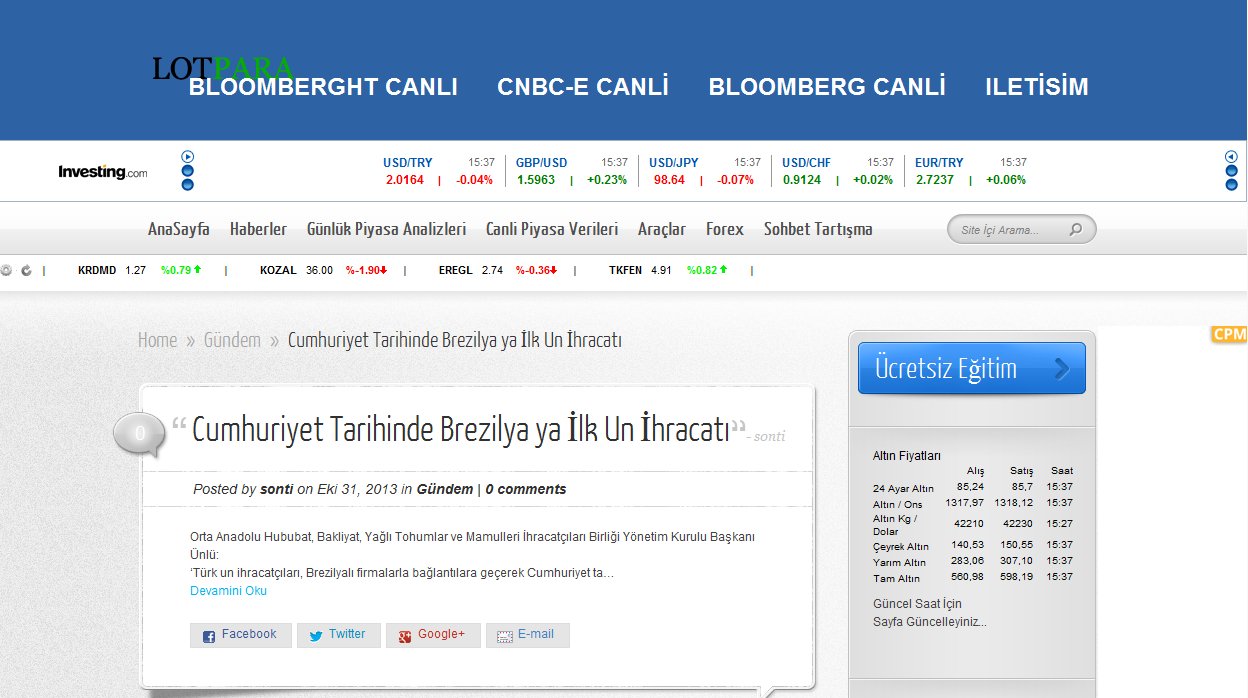Open the comment count bubble showing 0
1248x698 pixels.
point(140,433)
